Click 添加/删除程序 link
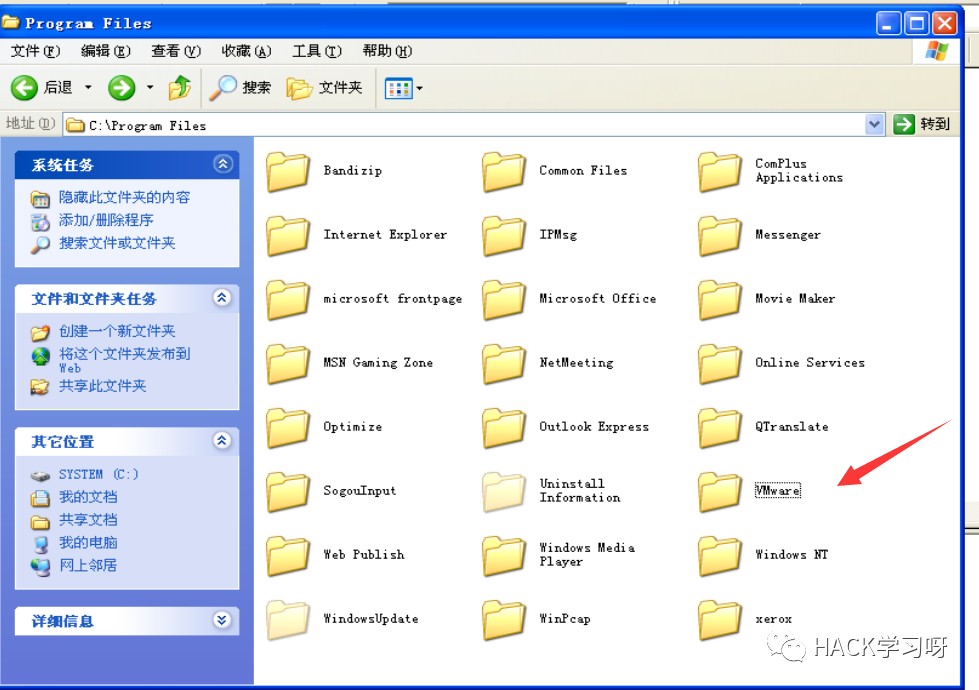This screenshot has height=690, width=979. (106, 220)
